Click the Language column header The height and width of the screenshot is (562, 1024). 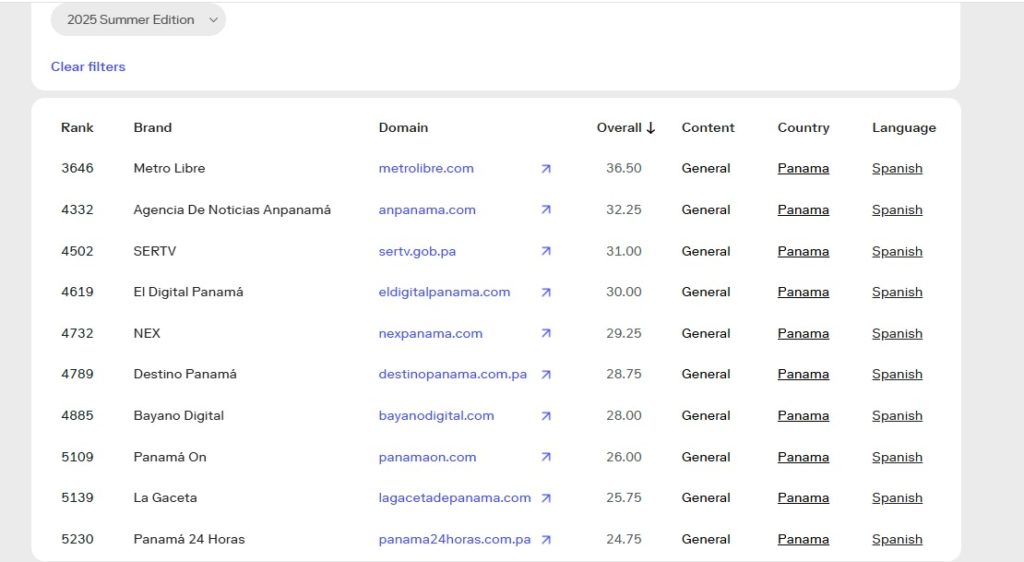tap(904, 128)
